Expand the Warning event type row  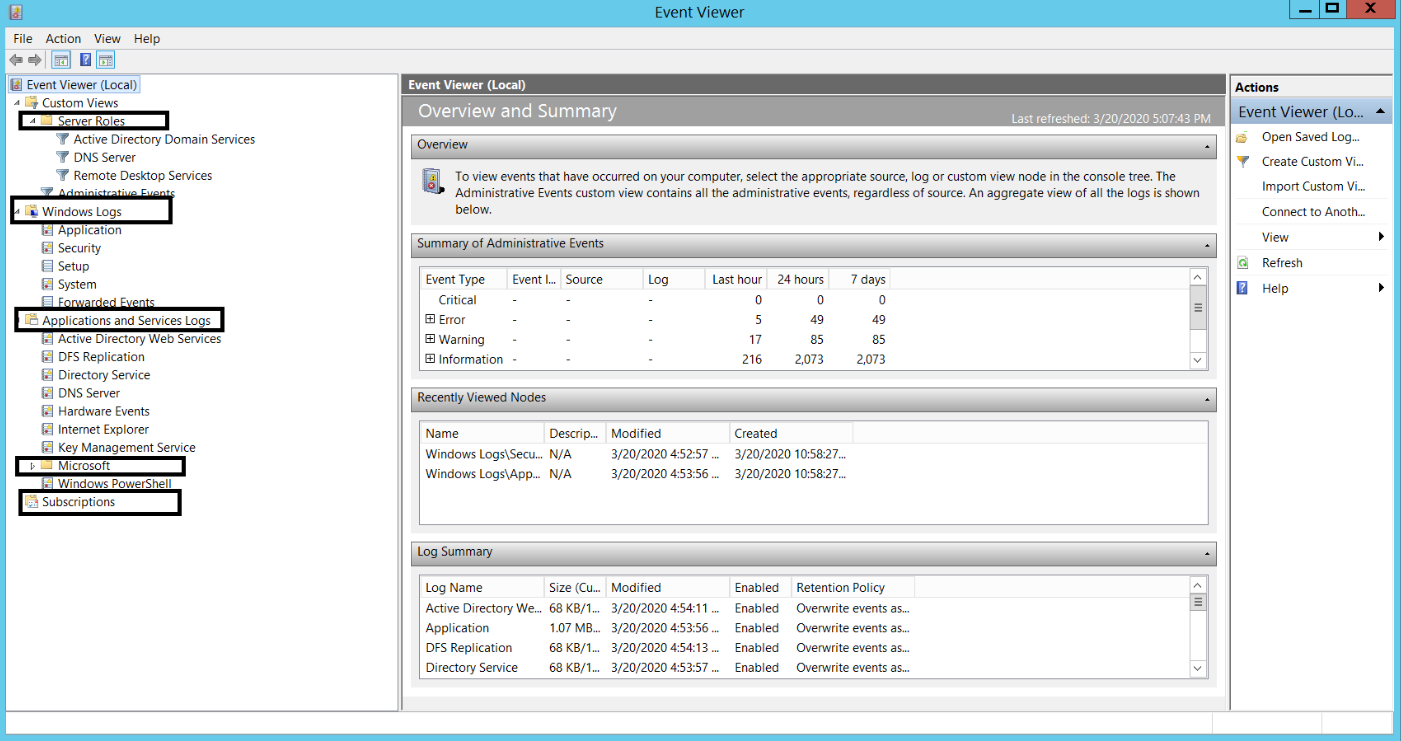coord(430,339)
